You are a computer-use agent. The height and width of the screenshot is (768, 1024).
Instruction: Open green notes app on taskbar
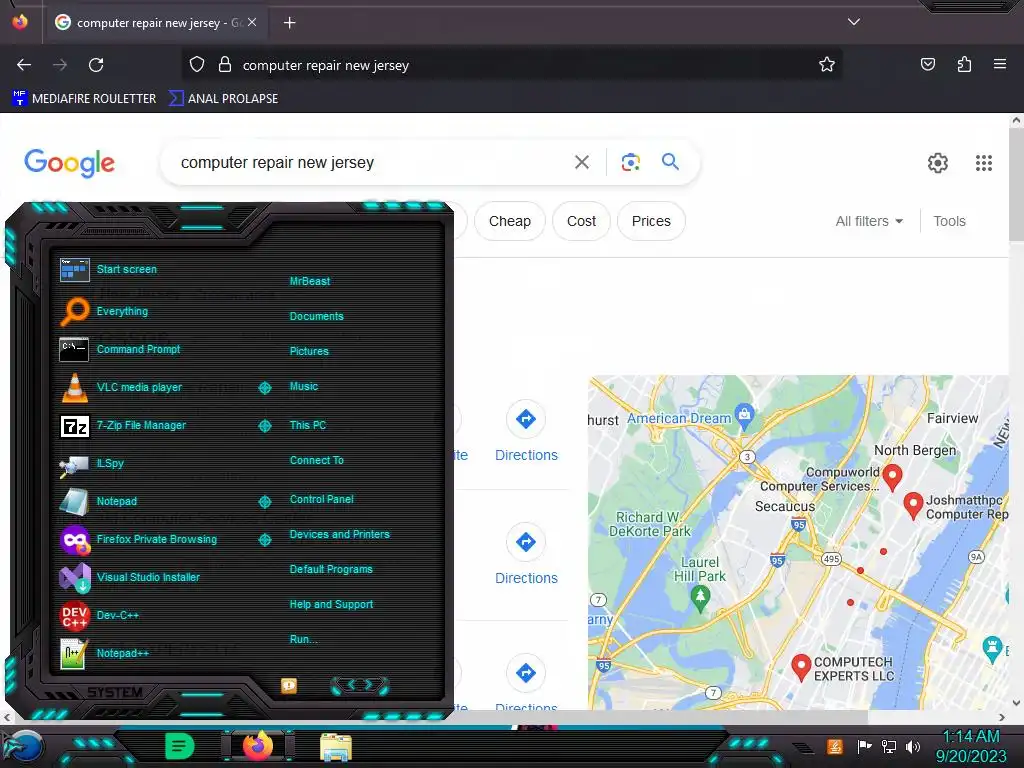pyautogui.click(x=179, y=746)
